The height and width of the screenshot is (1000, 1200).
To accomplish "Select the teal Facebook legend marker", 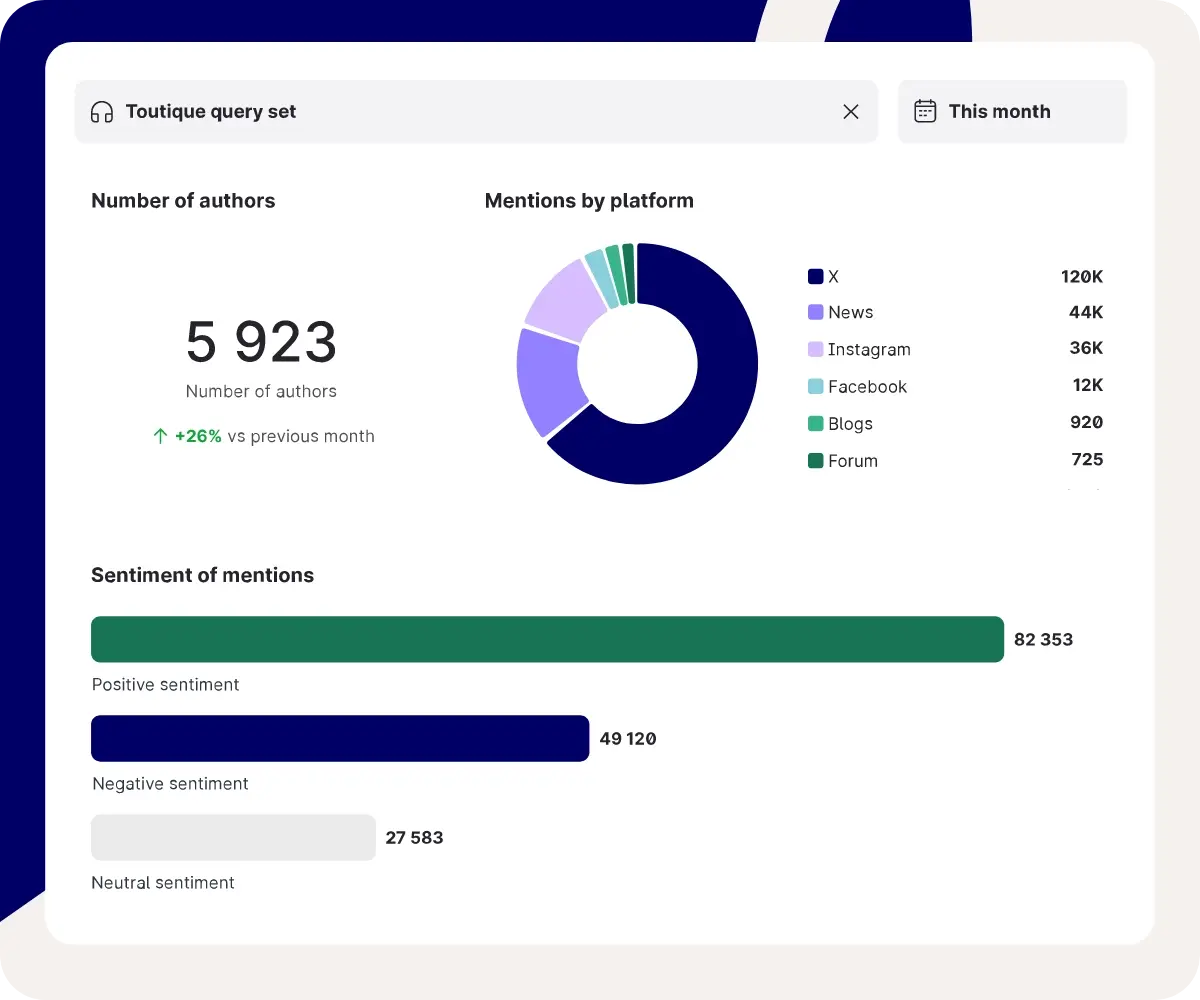I will tap(815, 387).
